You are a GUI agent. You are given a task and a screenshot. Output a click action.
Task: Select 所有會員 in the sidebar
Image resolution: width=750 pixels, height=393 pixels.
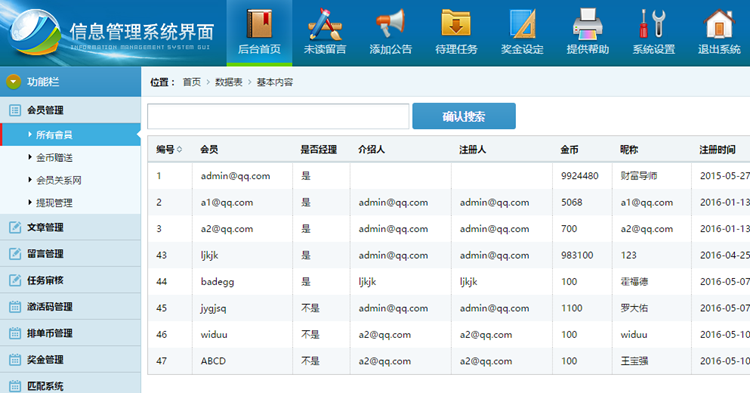(70, 135)
